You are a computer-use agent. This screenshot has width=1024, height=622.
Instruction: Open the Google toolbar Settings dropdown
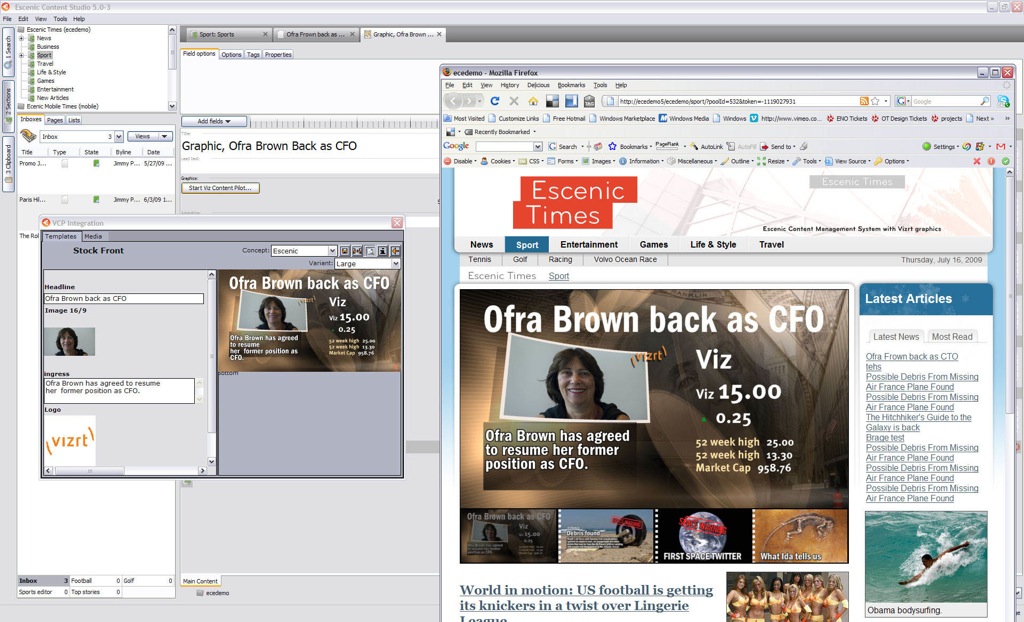[x=940, y=146]
